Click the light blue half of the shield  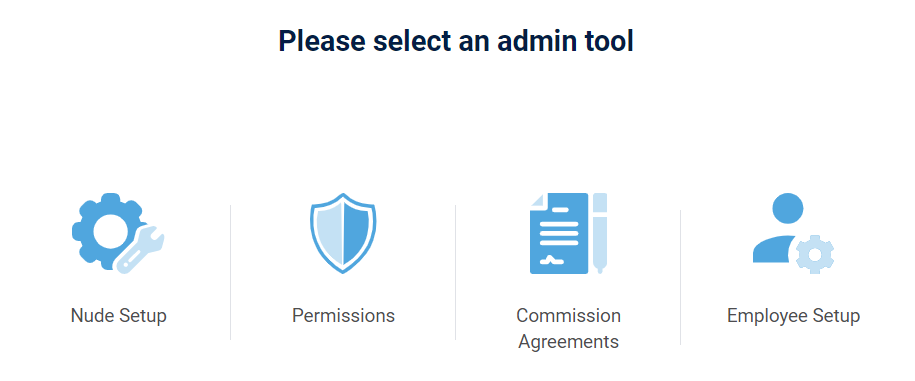coord(329,232)
